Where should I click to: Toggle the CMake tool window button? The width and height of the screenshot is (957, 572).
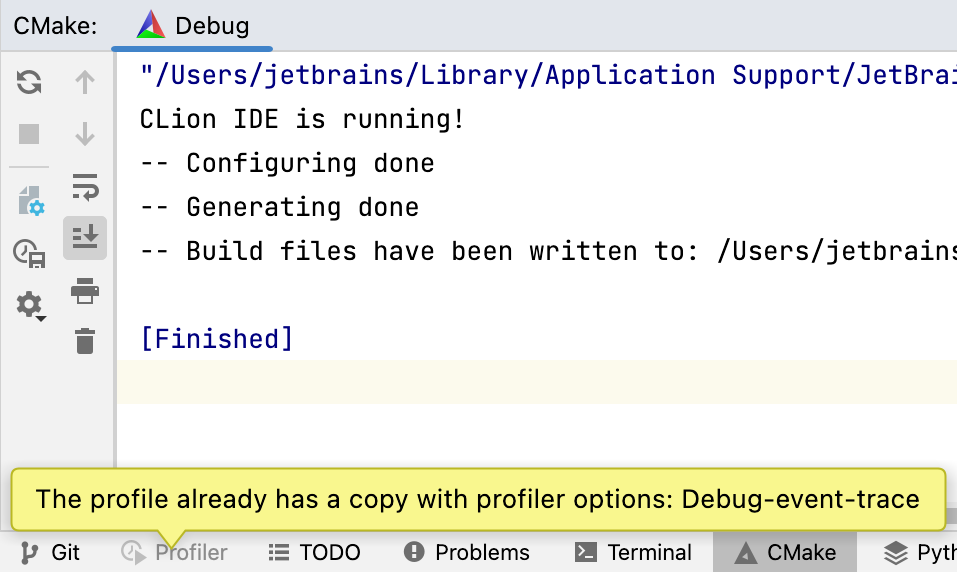(x=785, y=552)
